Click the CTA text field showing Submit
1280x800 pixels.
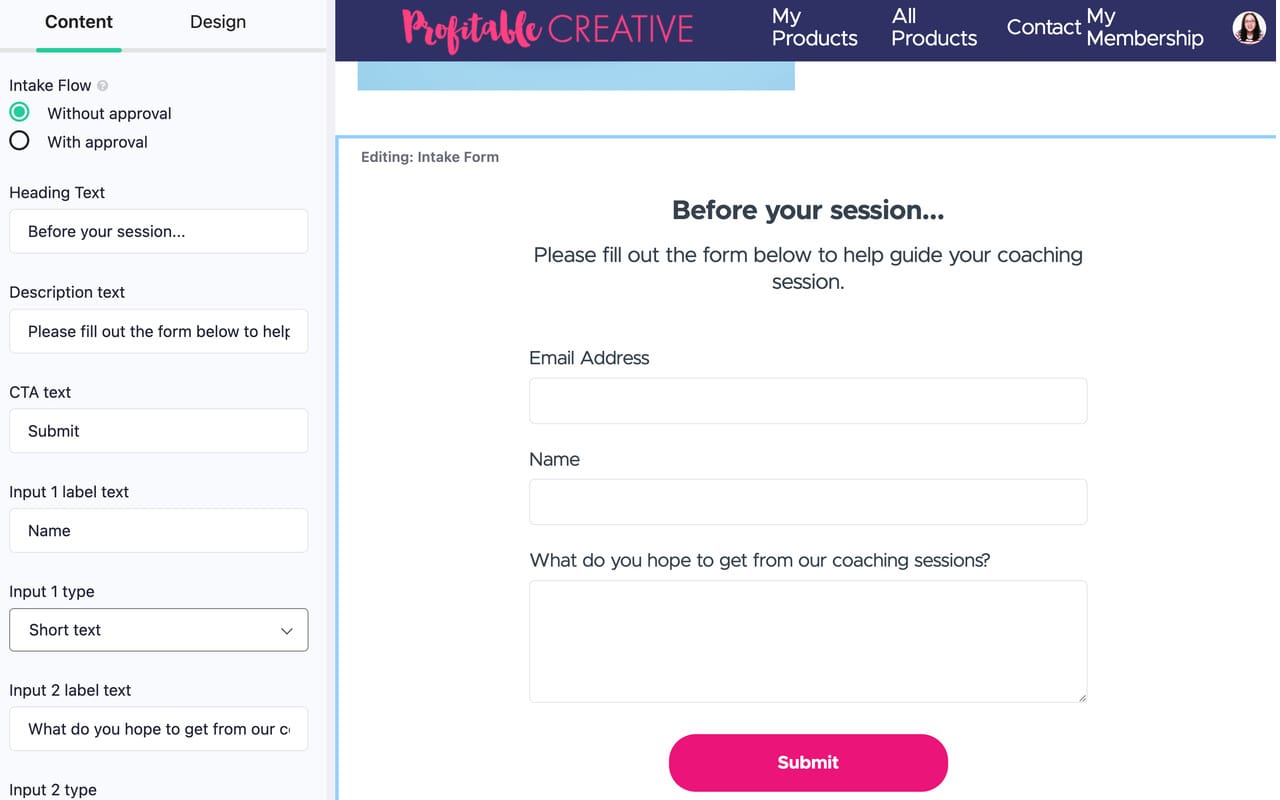click(158, 431)
